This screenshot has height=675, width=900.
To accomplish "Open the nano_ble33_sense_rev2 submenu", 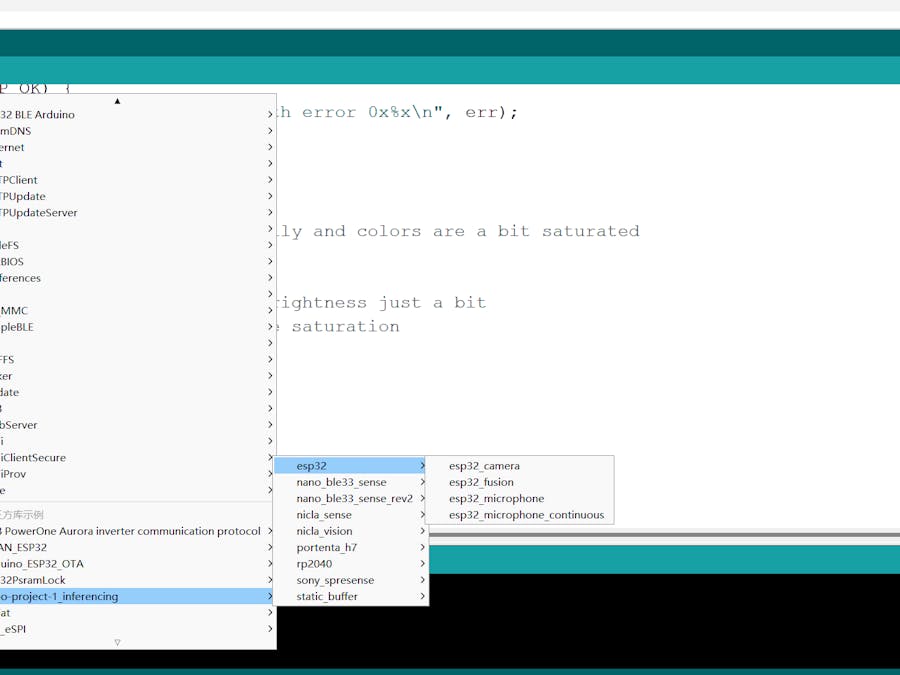I will pos(354,499).
